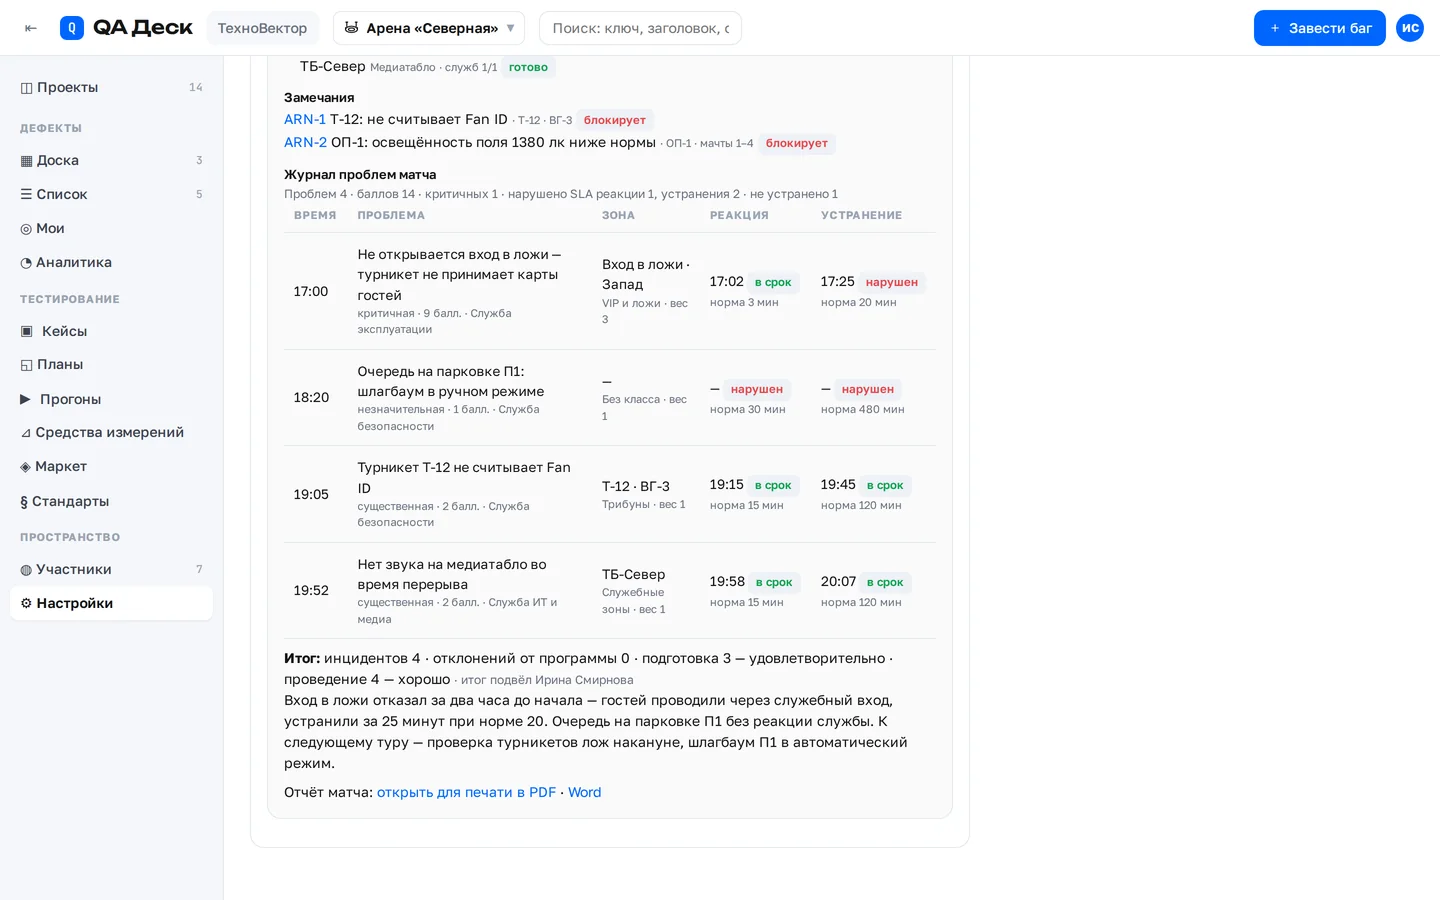Open the Word report link
1440x900 pixels.
tap(585, 792)
